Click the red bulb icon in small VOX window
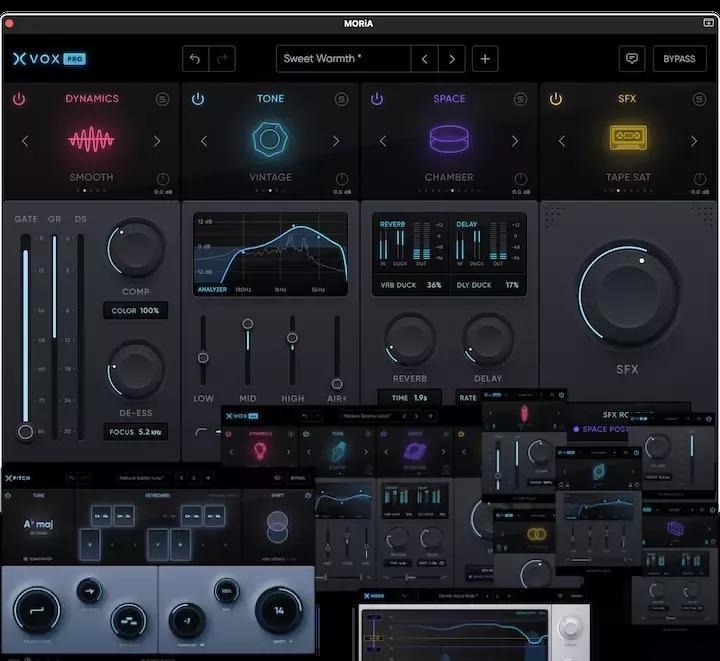Image resolution: width=720 pixels, height=661 pixels. click(x=260, y=451)
